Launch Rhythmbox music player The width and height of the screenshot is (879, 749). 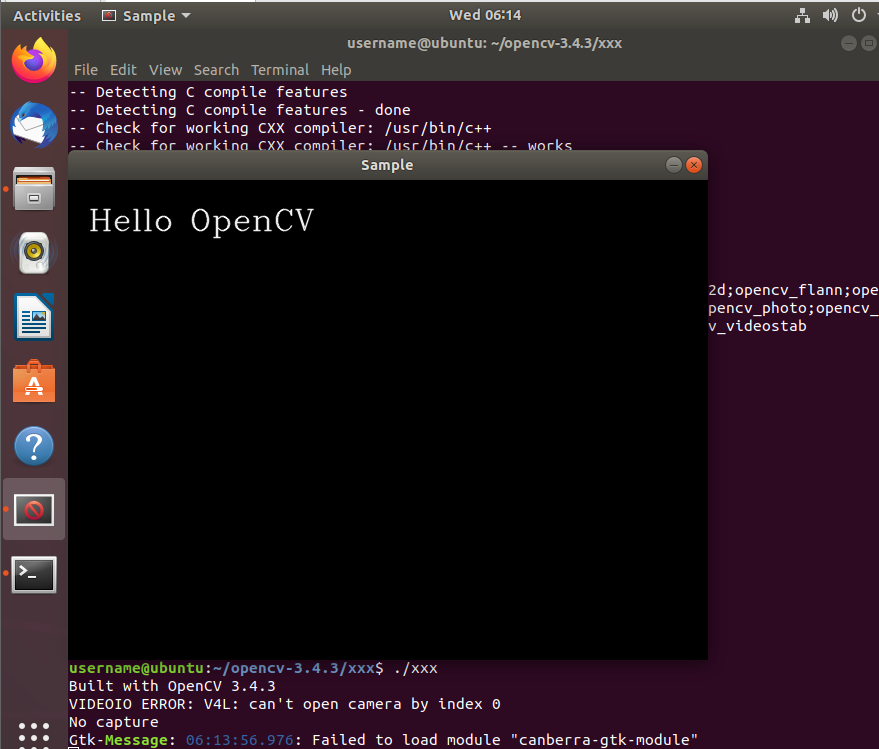[34, 253]
